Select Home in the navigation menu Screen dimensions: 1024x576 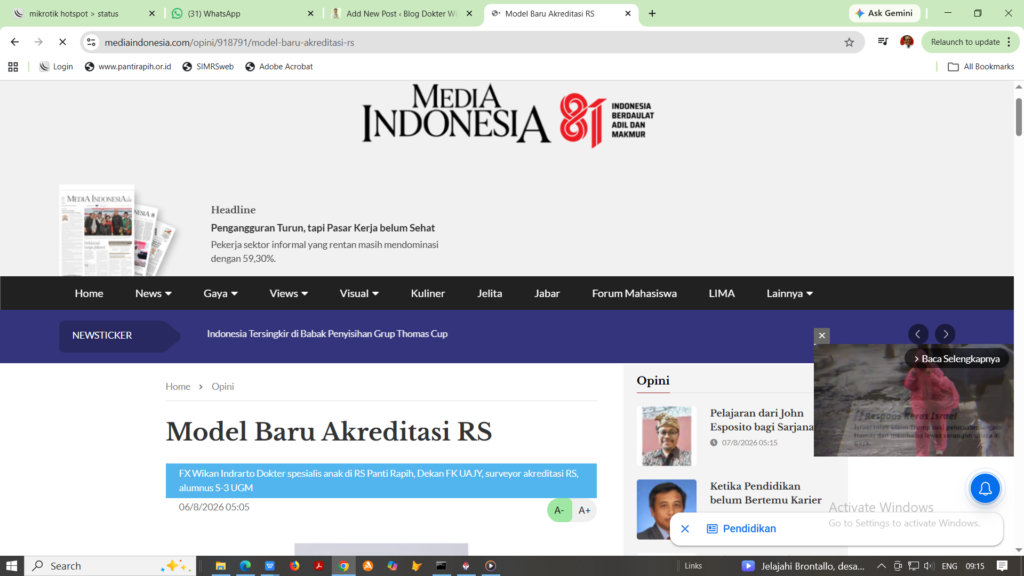click(89, 293)
